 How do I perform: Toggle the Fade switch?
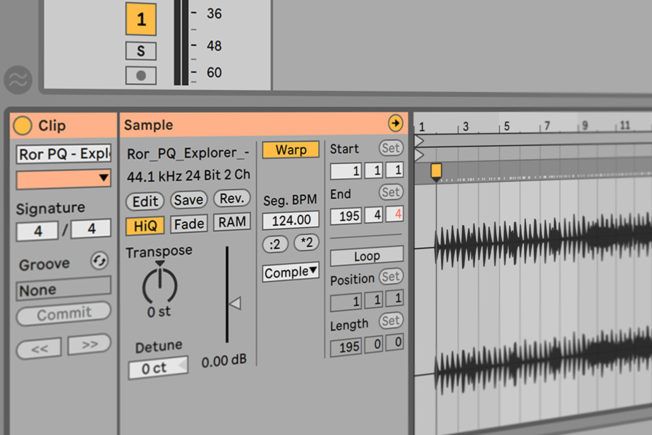(189, 224)
